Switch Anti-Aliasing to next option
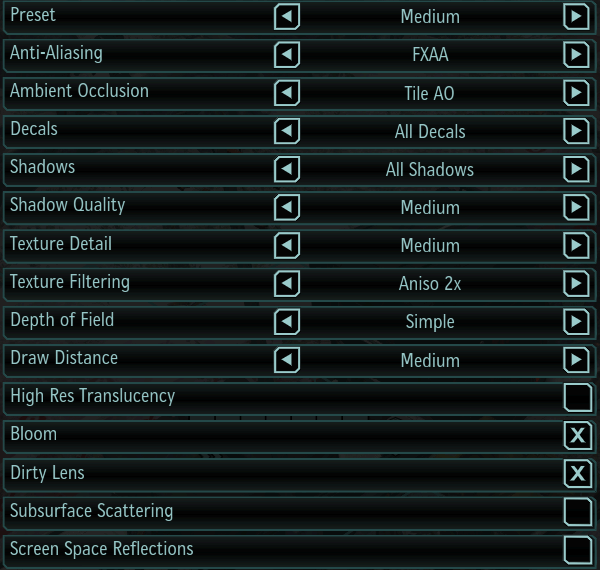 (576, 55)
